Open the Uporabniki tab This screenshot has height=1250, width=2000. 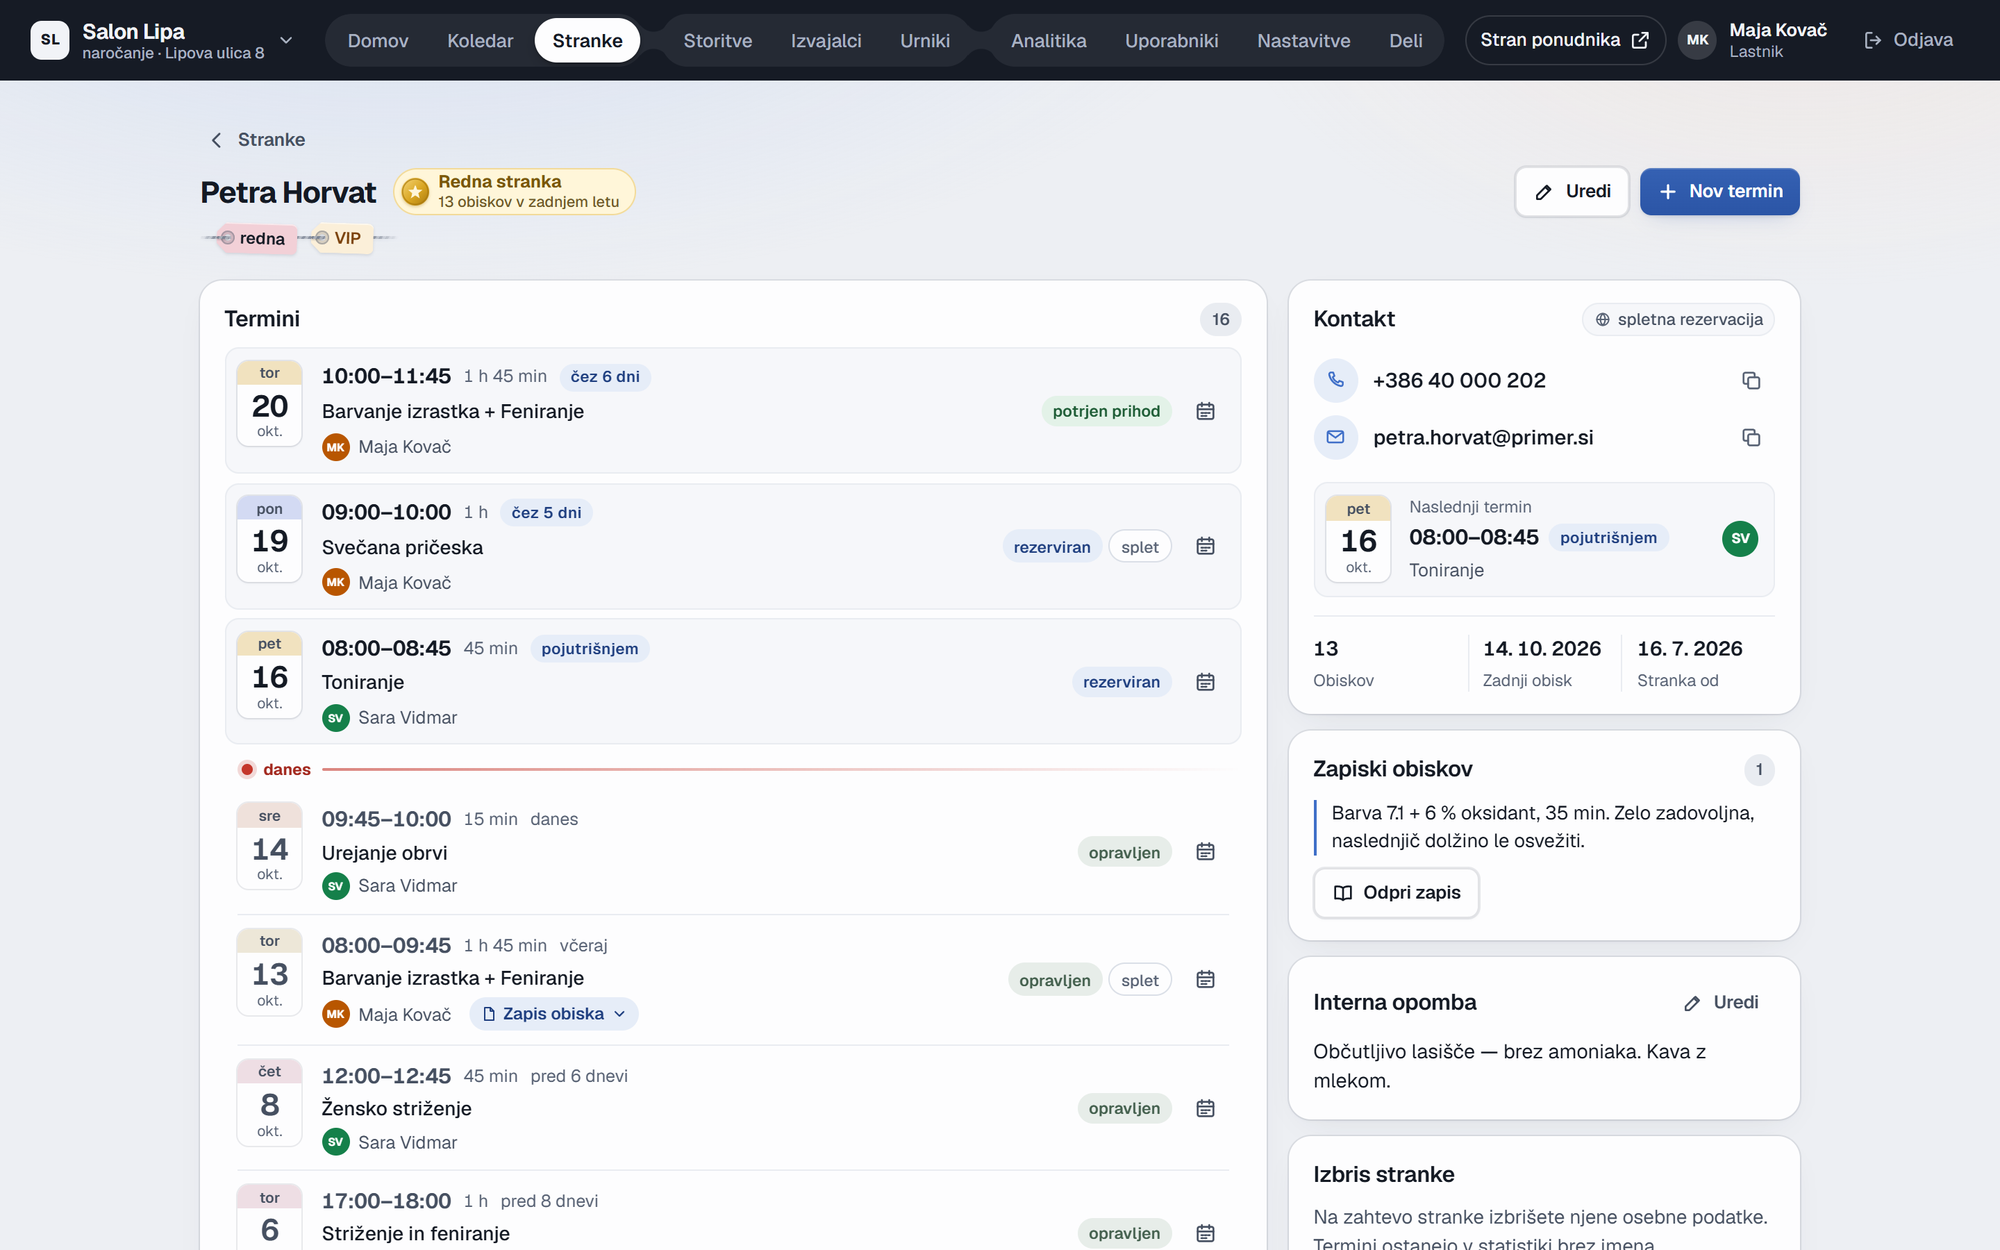1171,41
